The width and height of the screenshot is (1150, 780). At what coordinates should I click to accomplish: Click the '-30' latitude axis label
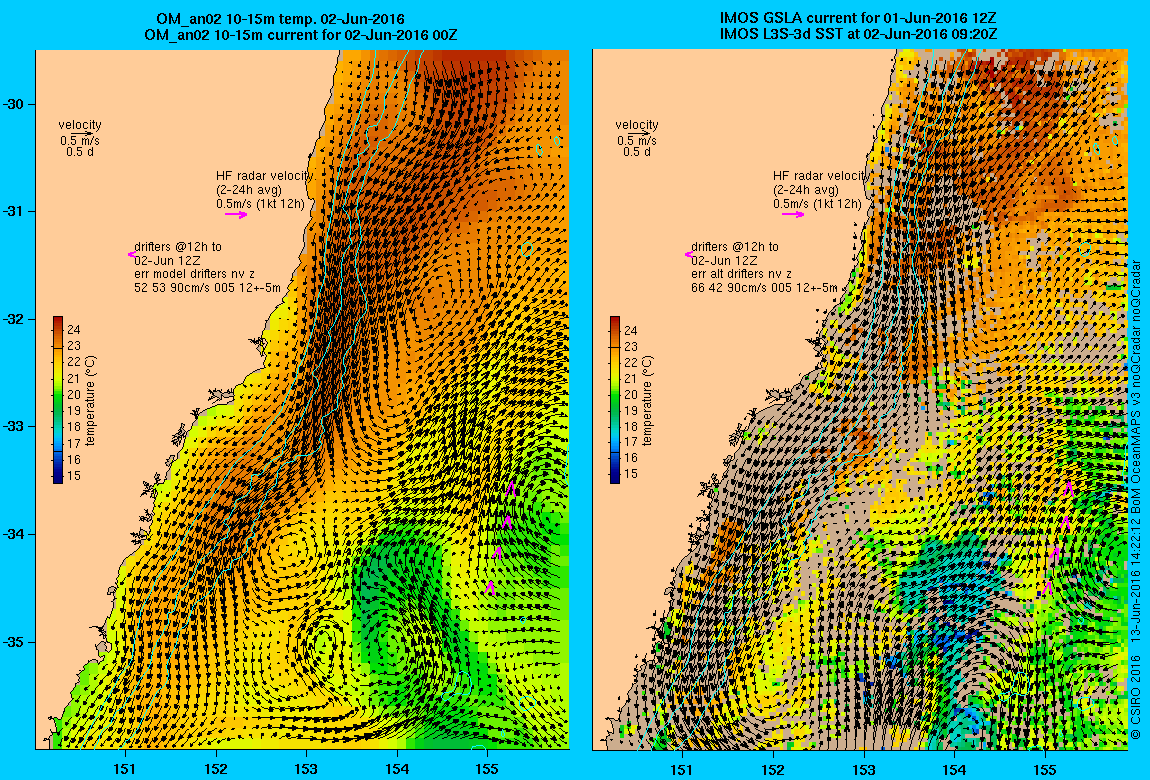click(x=14, y=104)
